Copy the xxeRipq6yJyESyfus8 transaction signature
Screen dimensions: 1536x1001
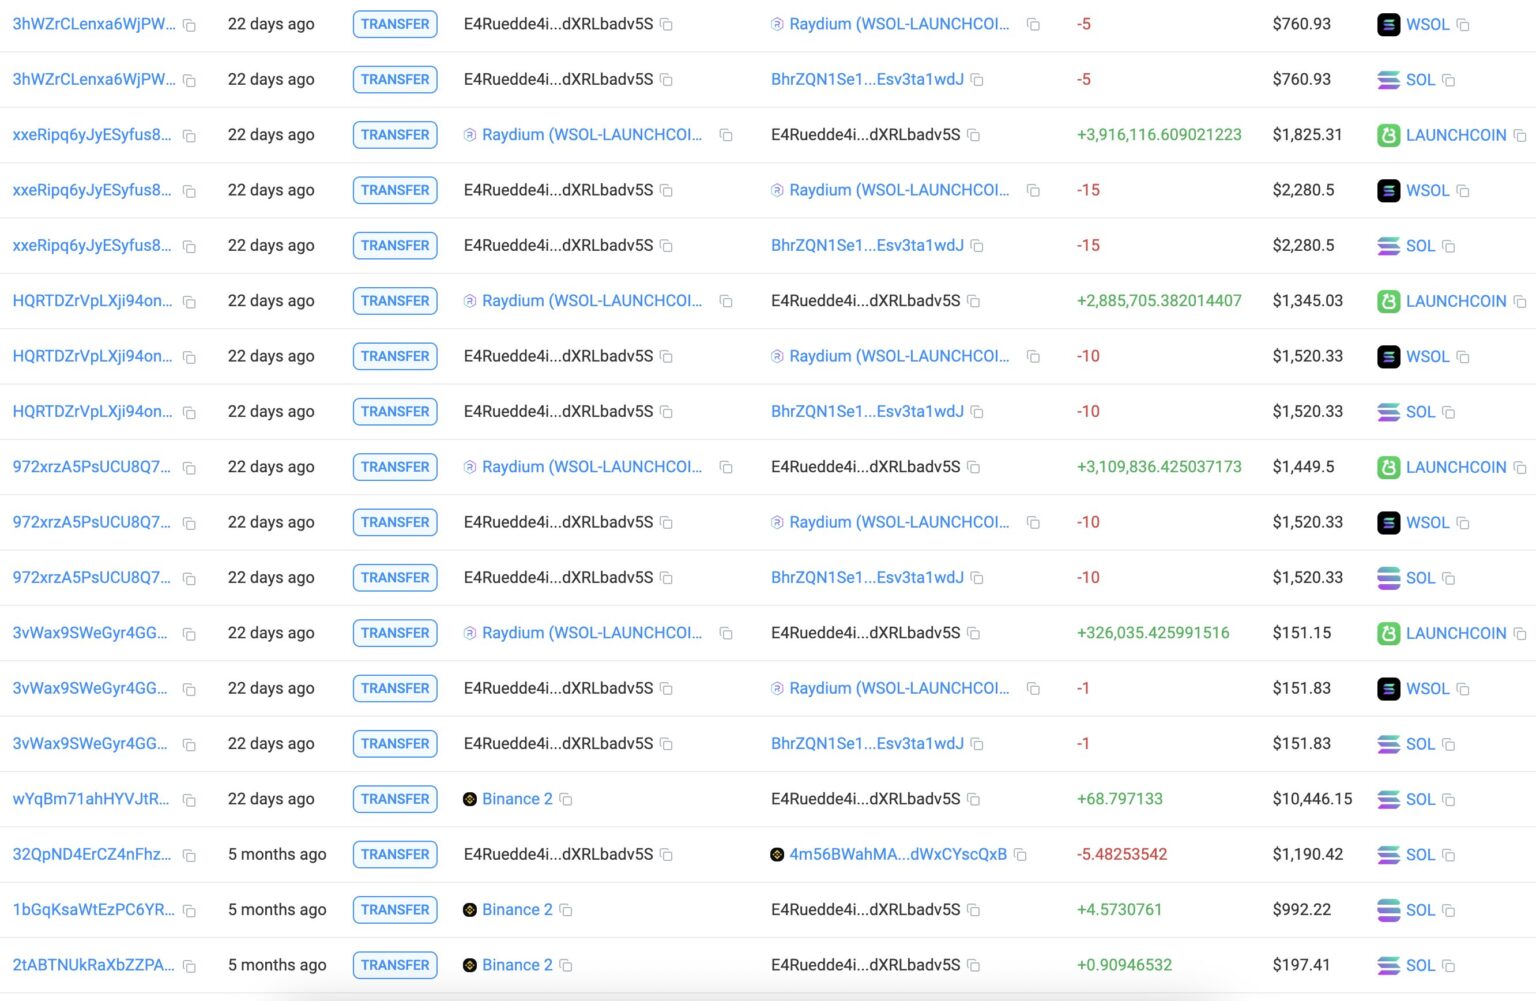[189, 135]
